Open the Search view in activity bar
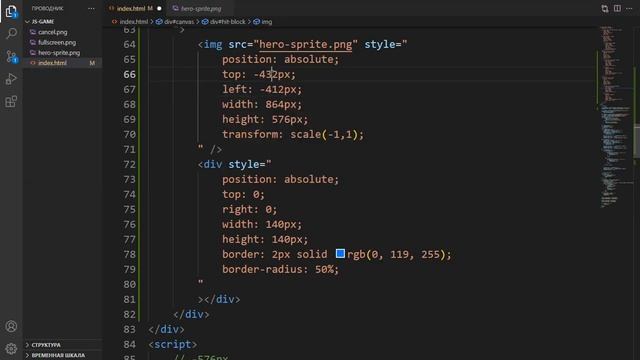 [x=11, y=33]
